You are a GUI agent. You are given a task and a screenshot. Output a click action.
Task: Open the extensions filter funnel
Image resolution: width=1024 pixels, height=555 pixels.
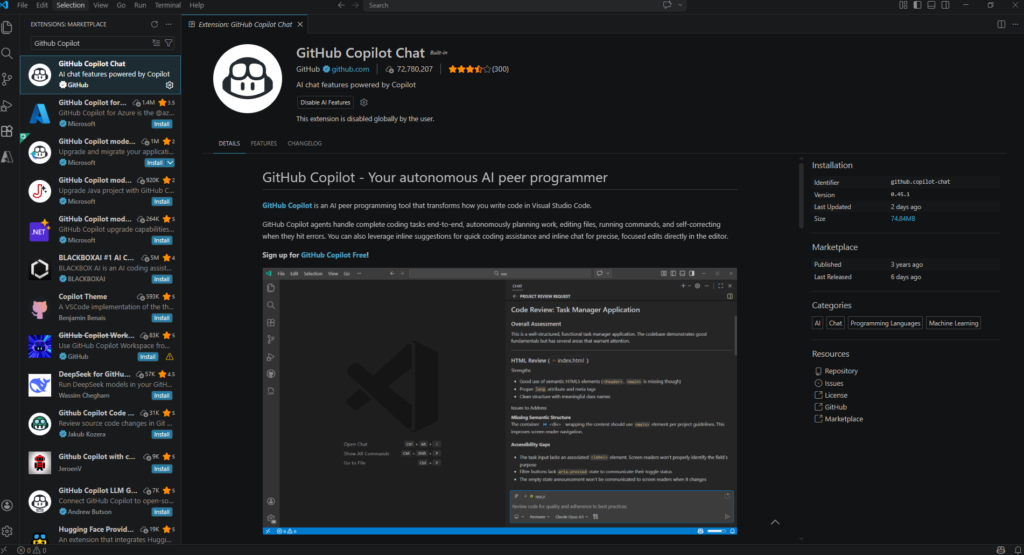(168, 43)
